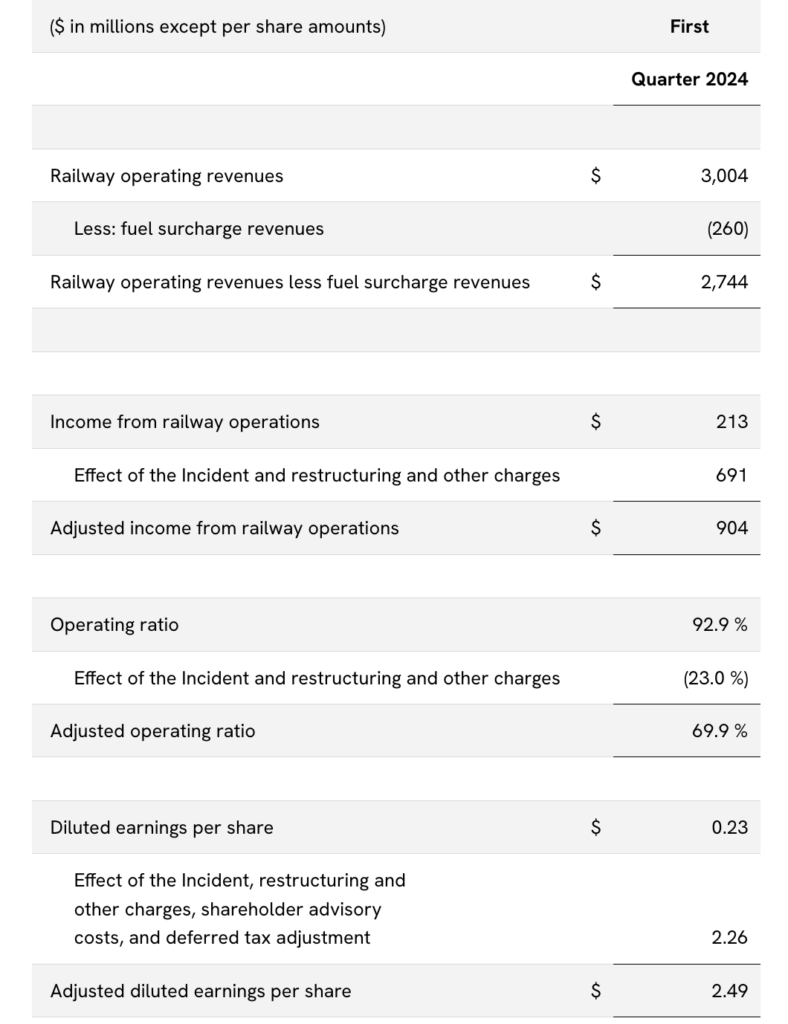This screenshot has height=1024, width=788.
Task: Click the 2.49 adjusted earnings value
Action: [729, 991]
